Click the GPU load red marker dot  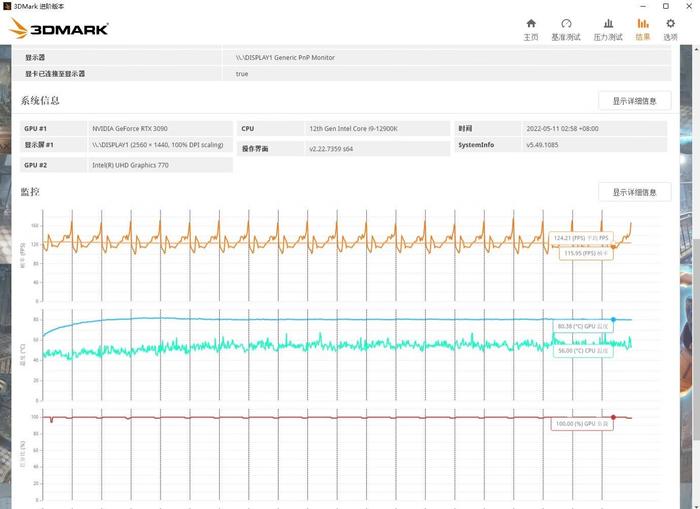[x=613, y=417]
